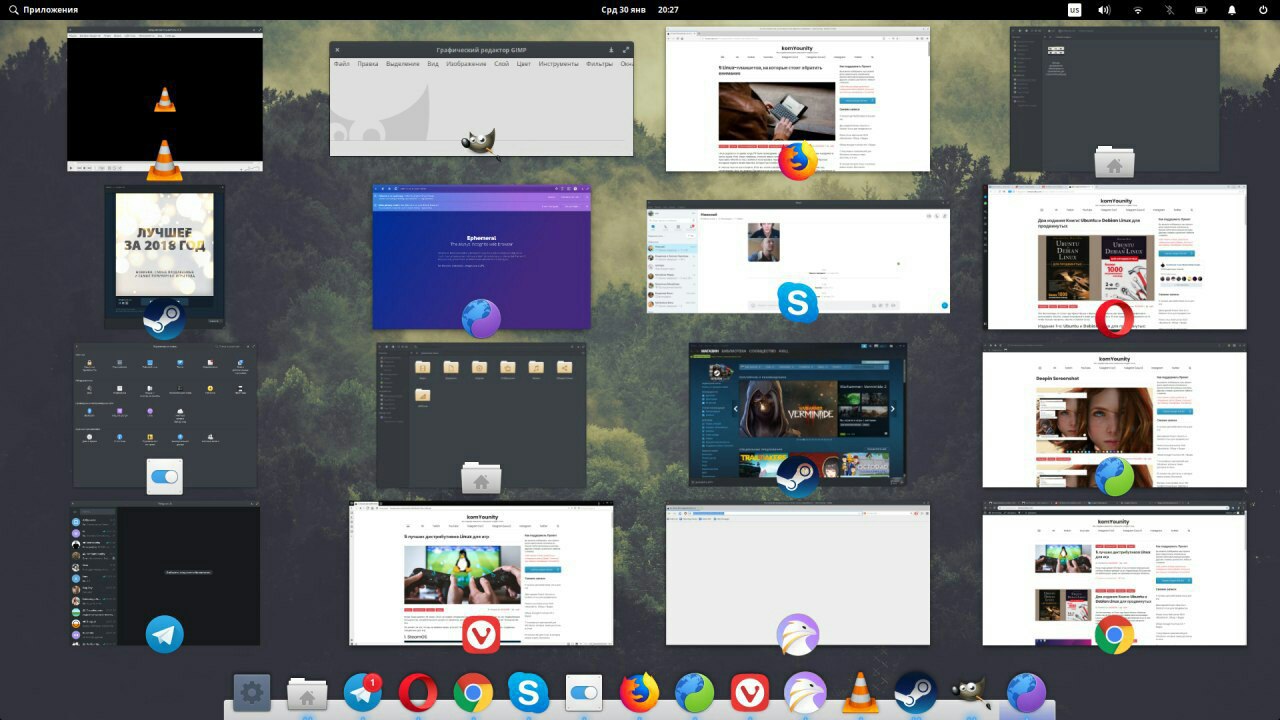The height and width of the screenshot is (720, 1280).
Task: Open the Wi-Fi network indicator
Action: click(1137, 9)
